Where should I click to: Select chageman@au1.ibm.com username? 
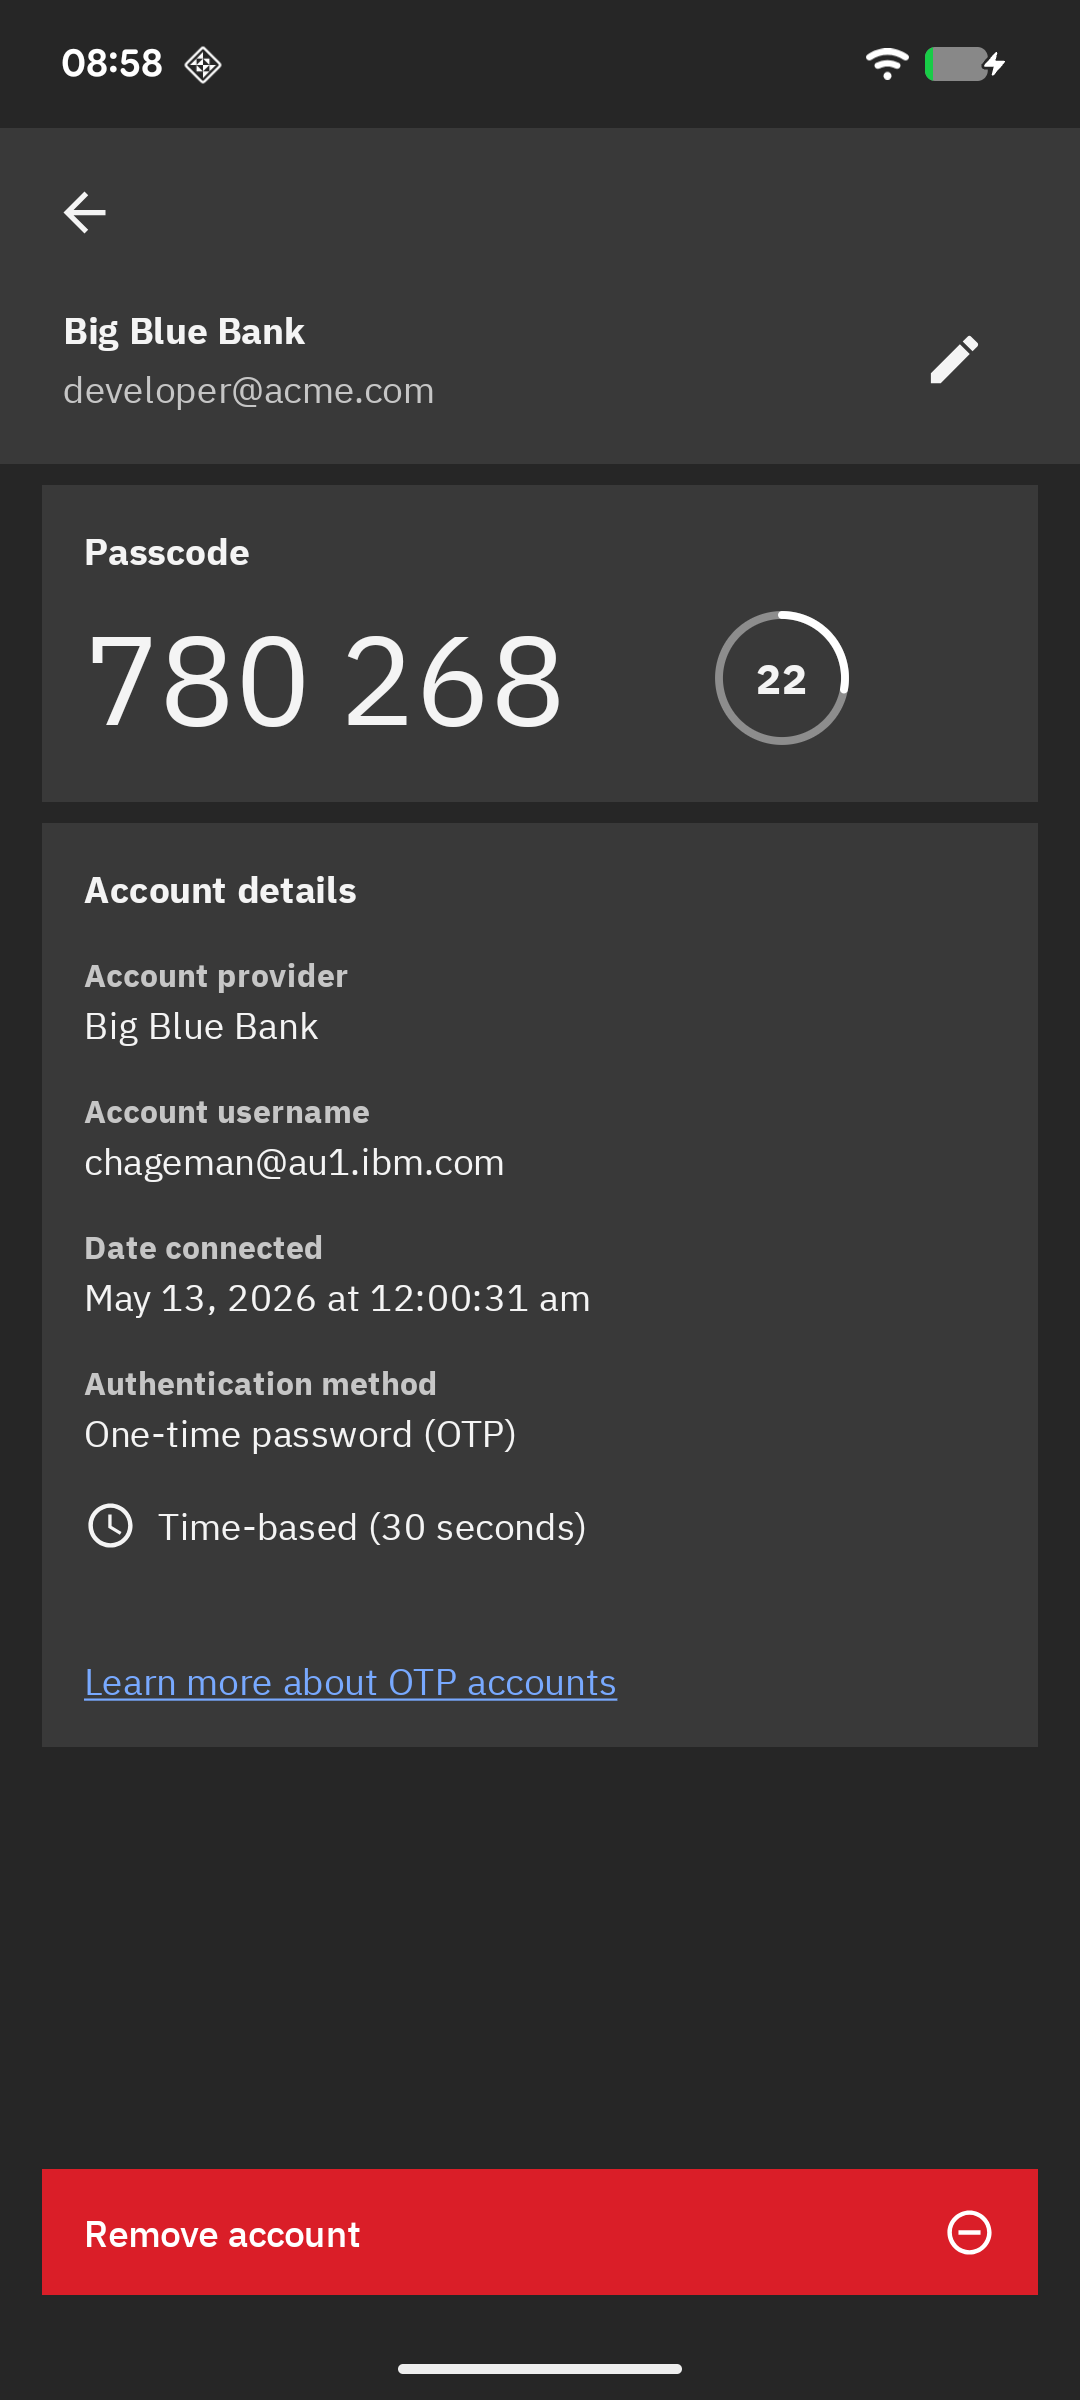(294, 1162)
